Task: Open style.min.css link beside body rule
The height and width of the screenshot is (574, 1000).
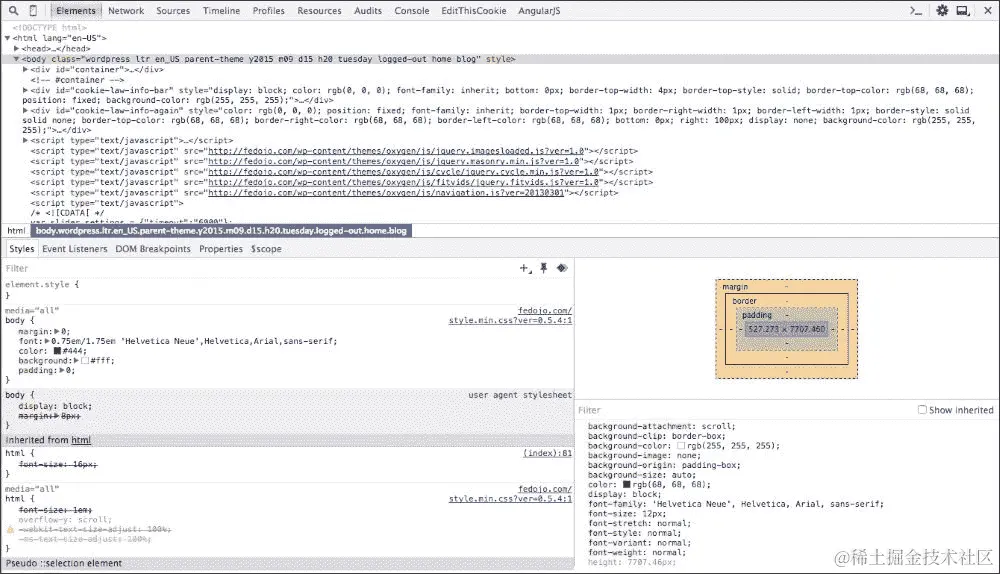Action: (510, 320)
